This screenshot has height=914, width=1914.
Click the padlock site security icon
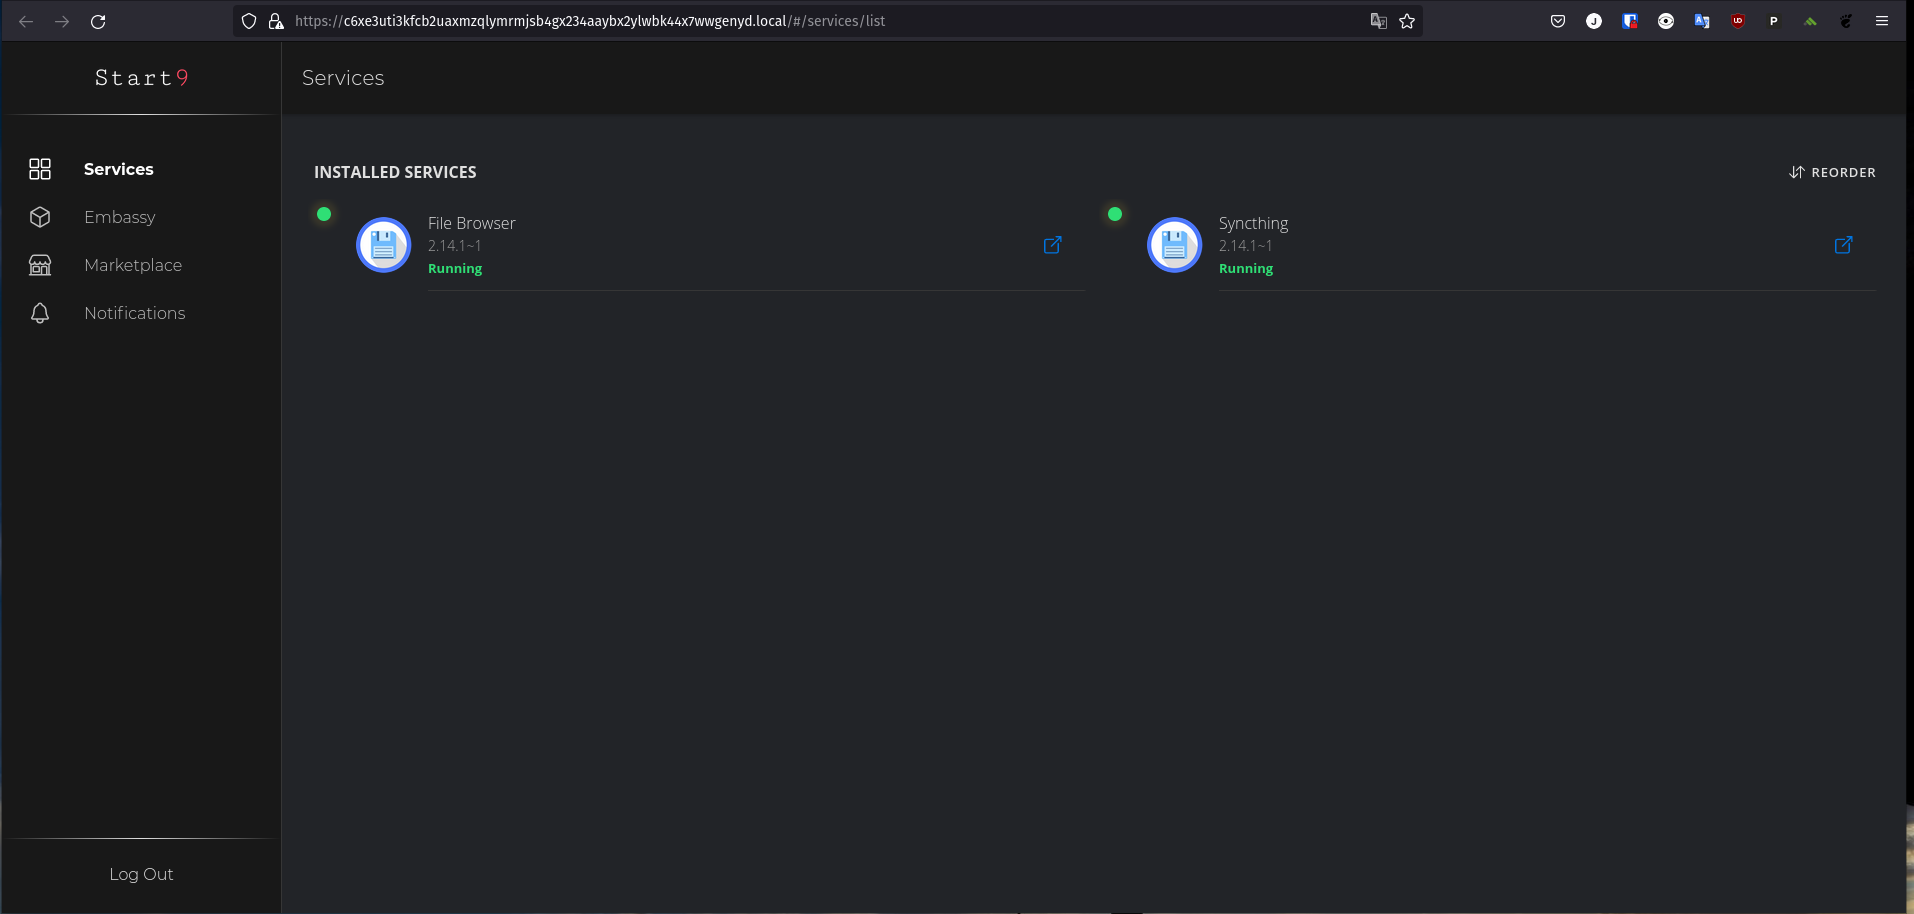tap(276, 21)
